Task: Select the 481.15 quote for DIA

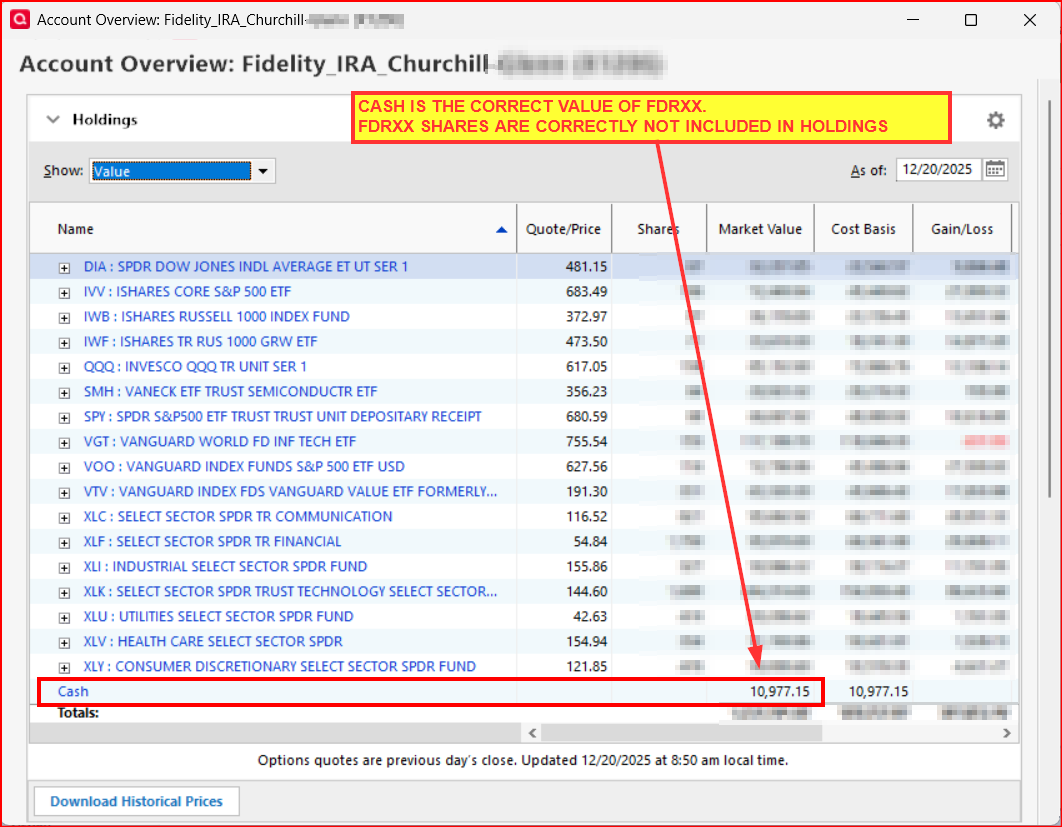Action: (x=587, y=267)
